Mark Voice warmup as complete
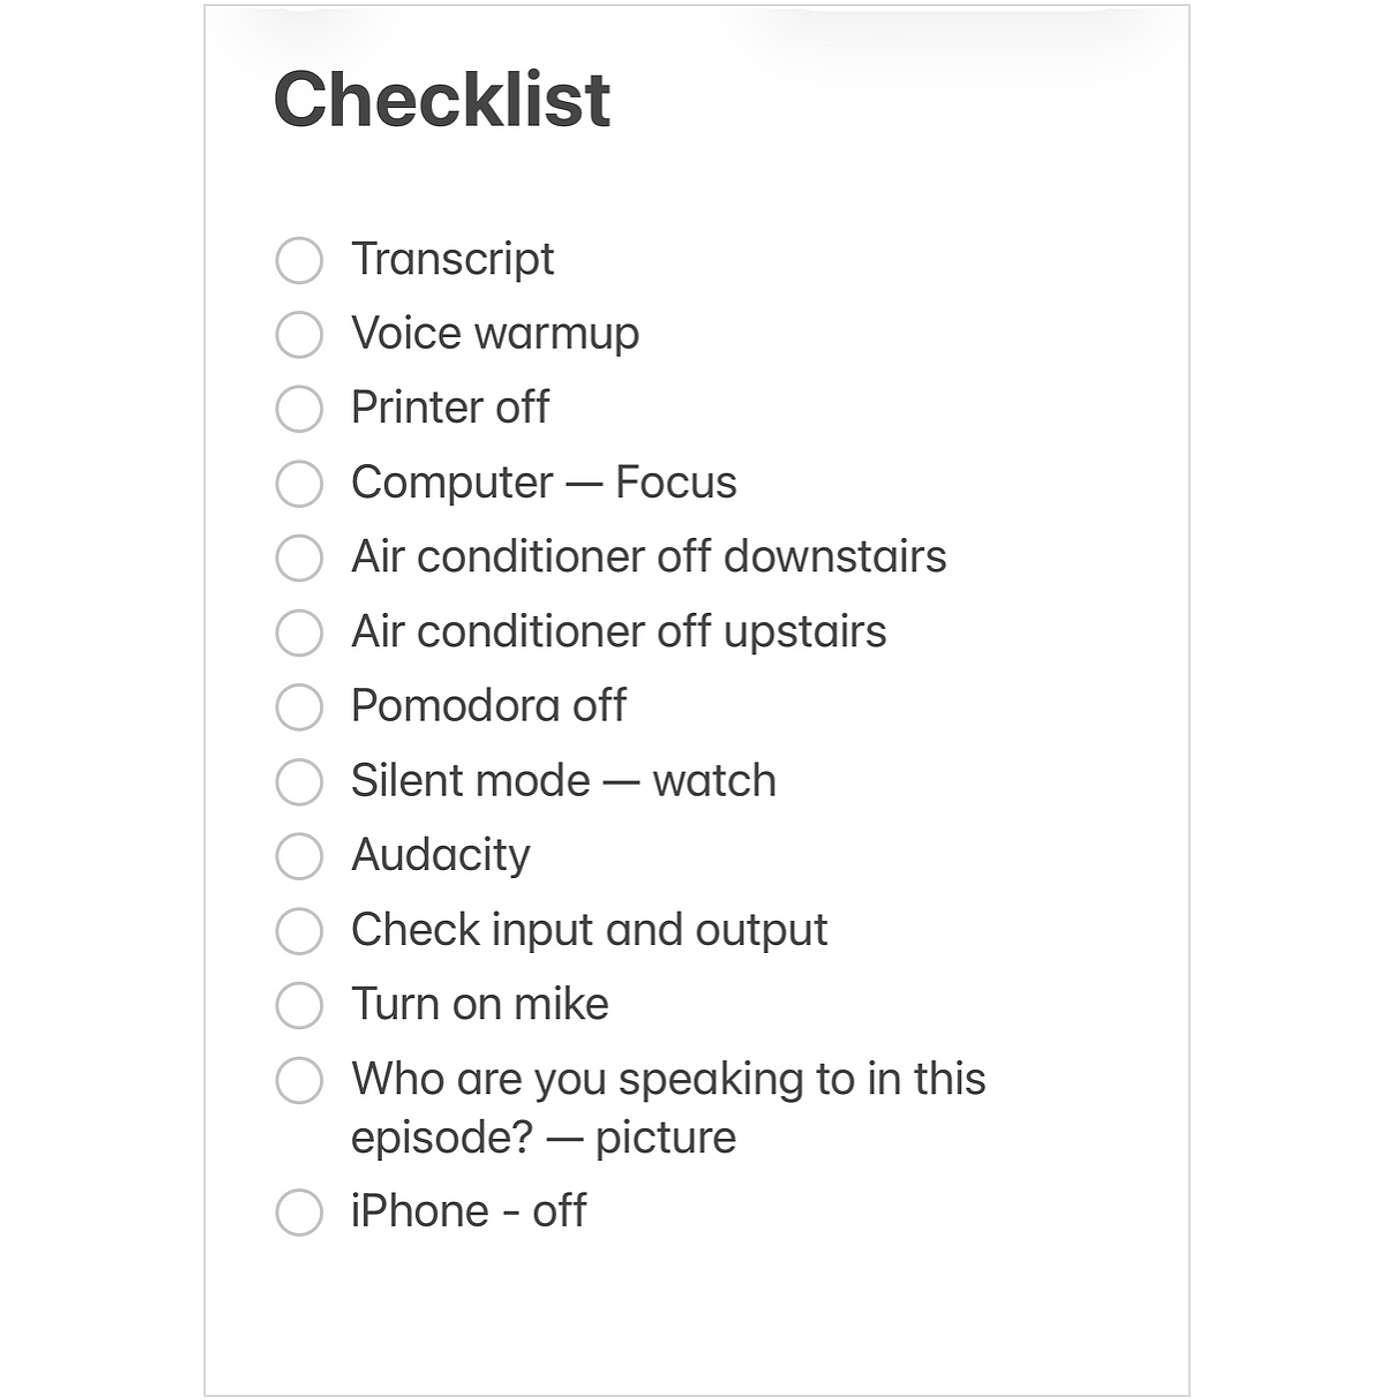The width and height of the screenshot is (1400, 1400). 299,334
